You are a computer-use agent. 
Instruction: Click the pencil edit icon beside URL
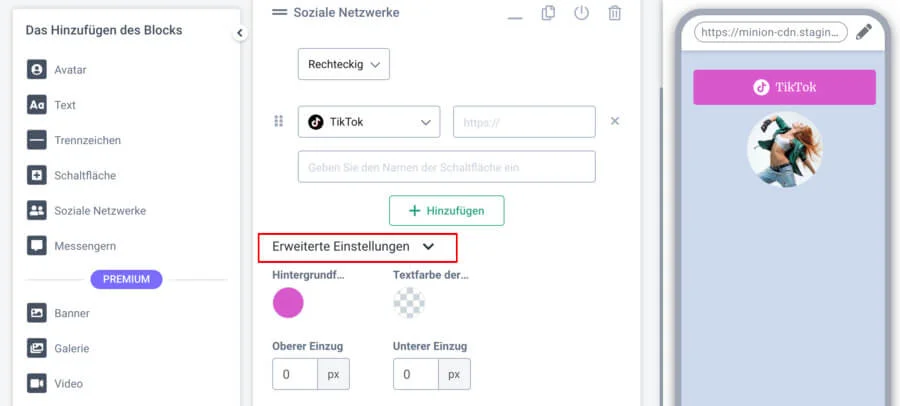[x=864, y=32]
